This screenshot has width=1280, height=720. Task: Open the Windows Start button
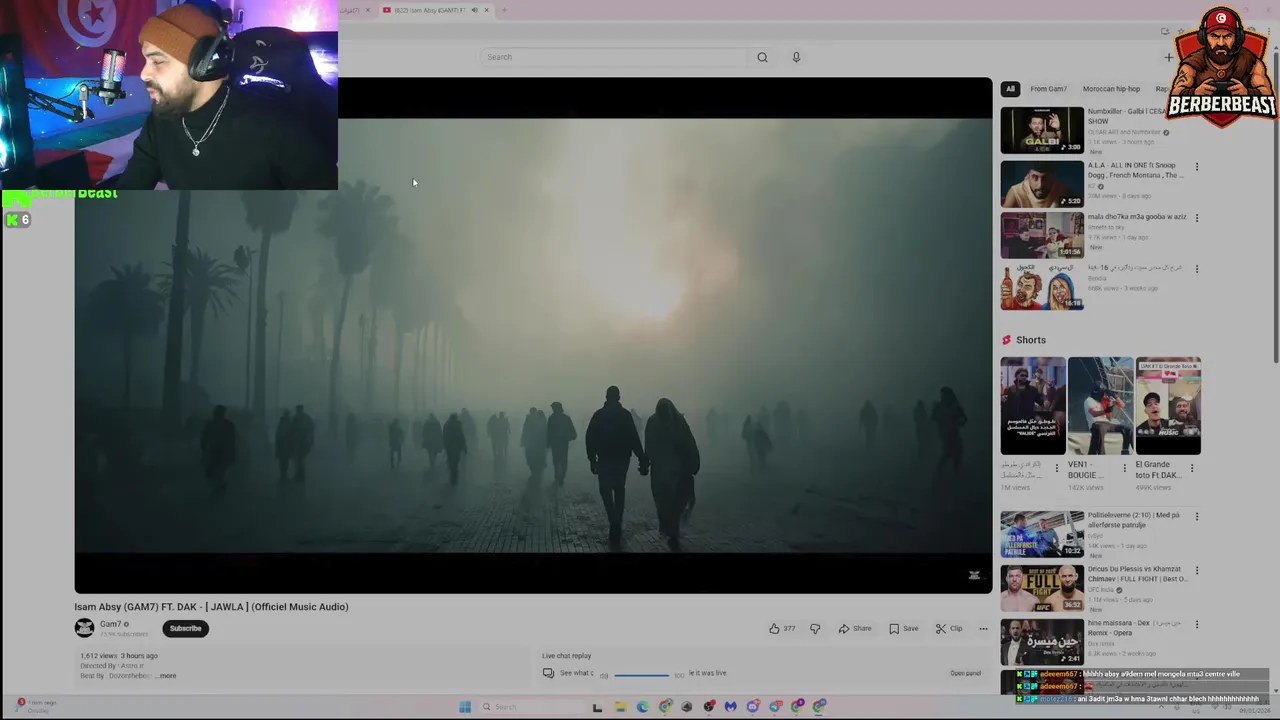coord(465,707)
